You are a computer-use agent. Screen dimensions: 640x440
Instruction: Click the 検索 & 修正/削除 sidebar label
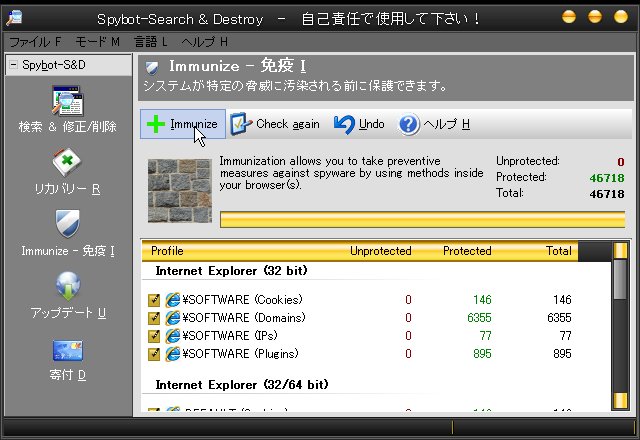click(67, 127)
